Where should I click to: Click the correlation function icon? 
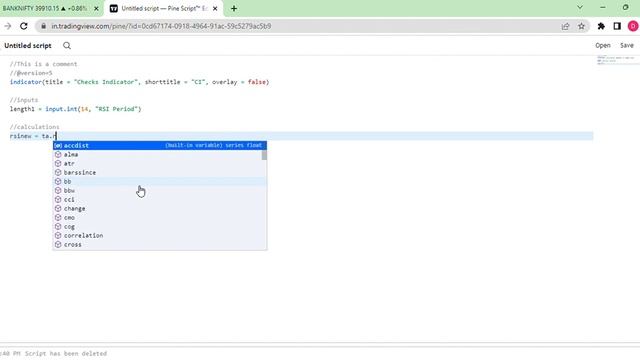click(x=58, y=236)
